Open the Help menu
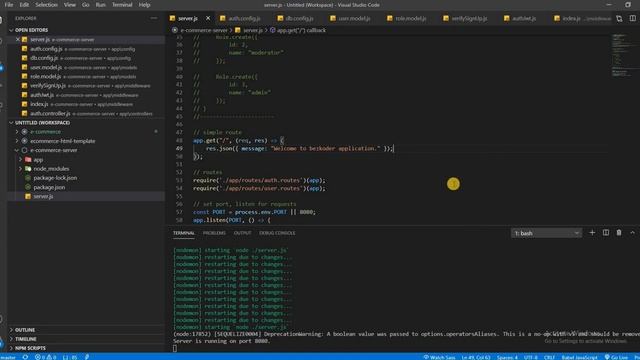 (144, 5)
